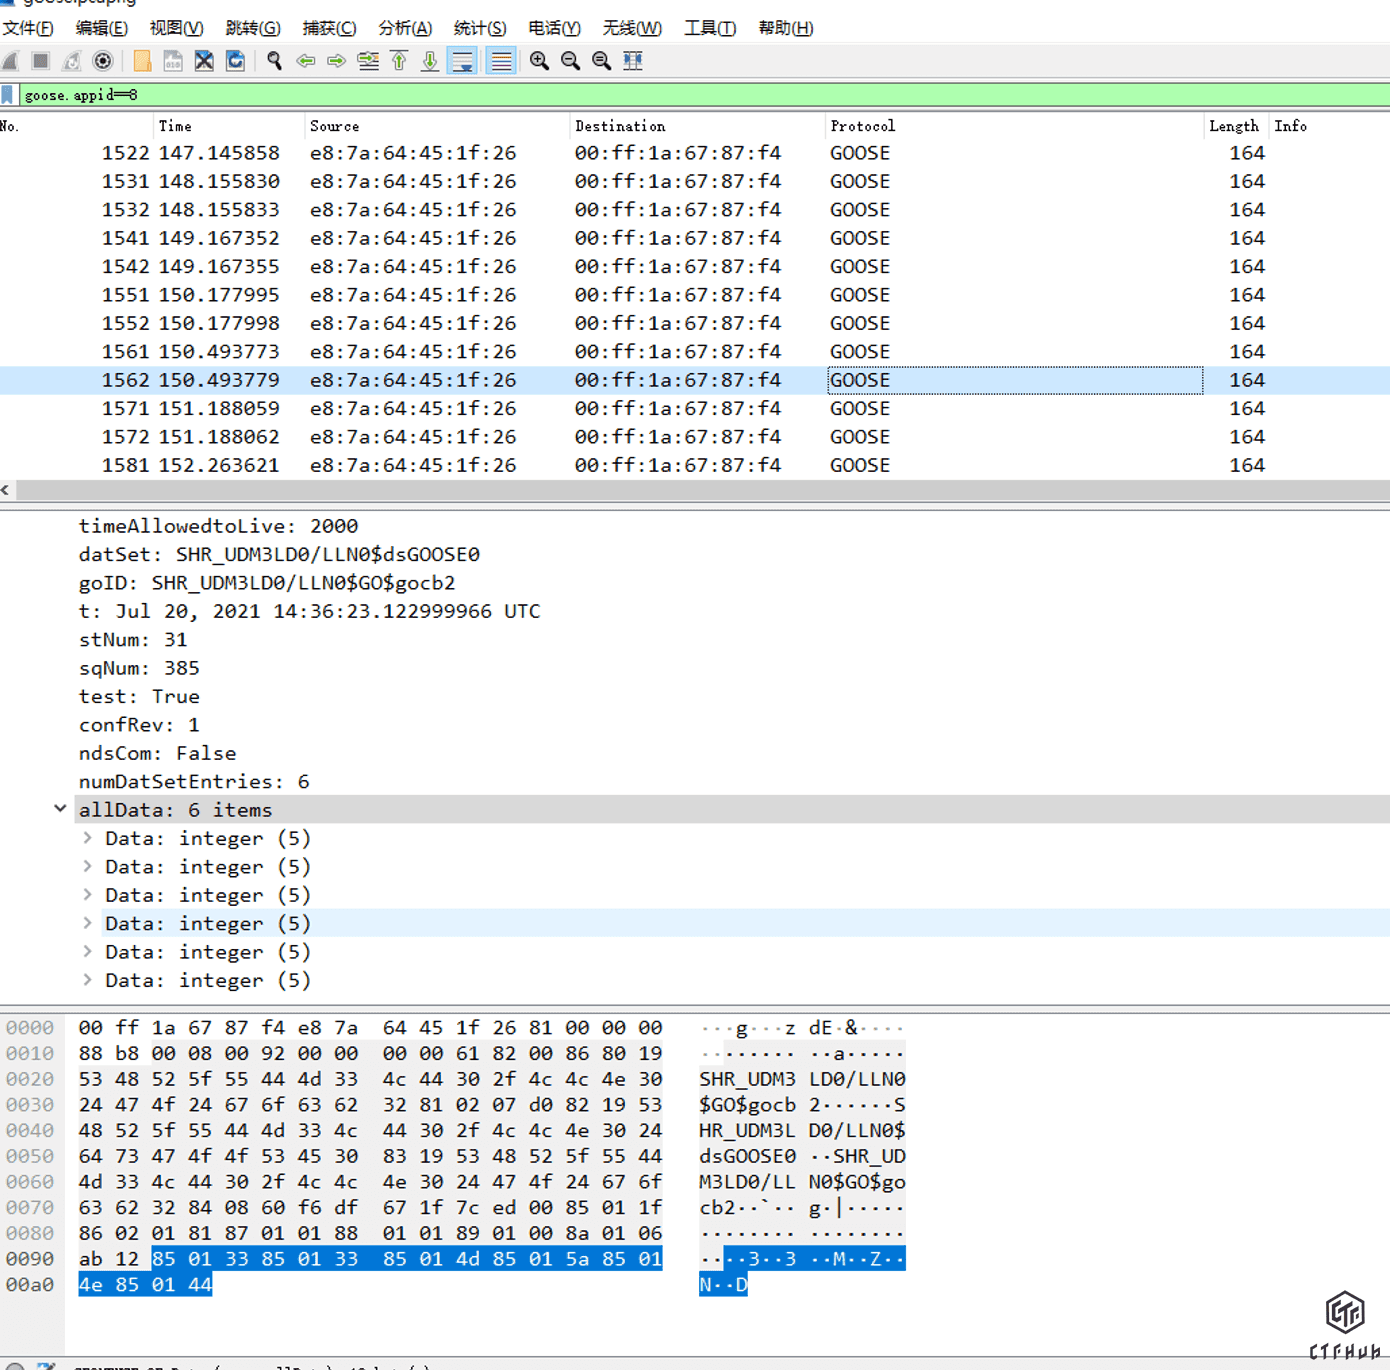The height and width of the screenshot is (1370, 1390).
Task: Go to the previous packet with back arrow
Action: coord(305,61)
